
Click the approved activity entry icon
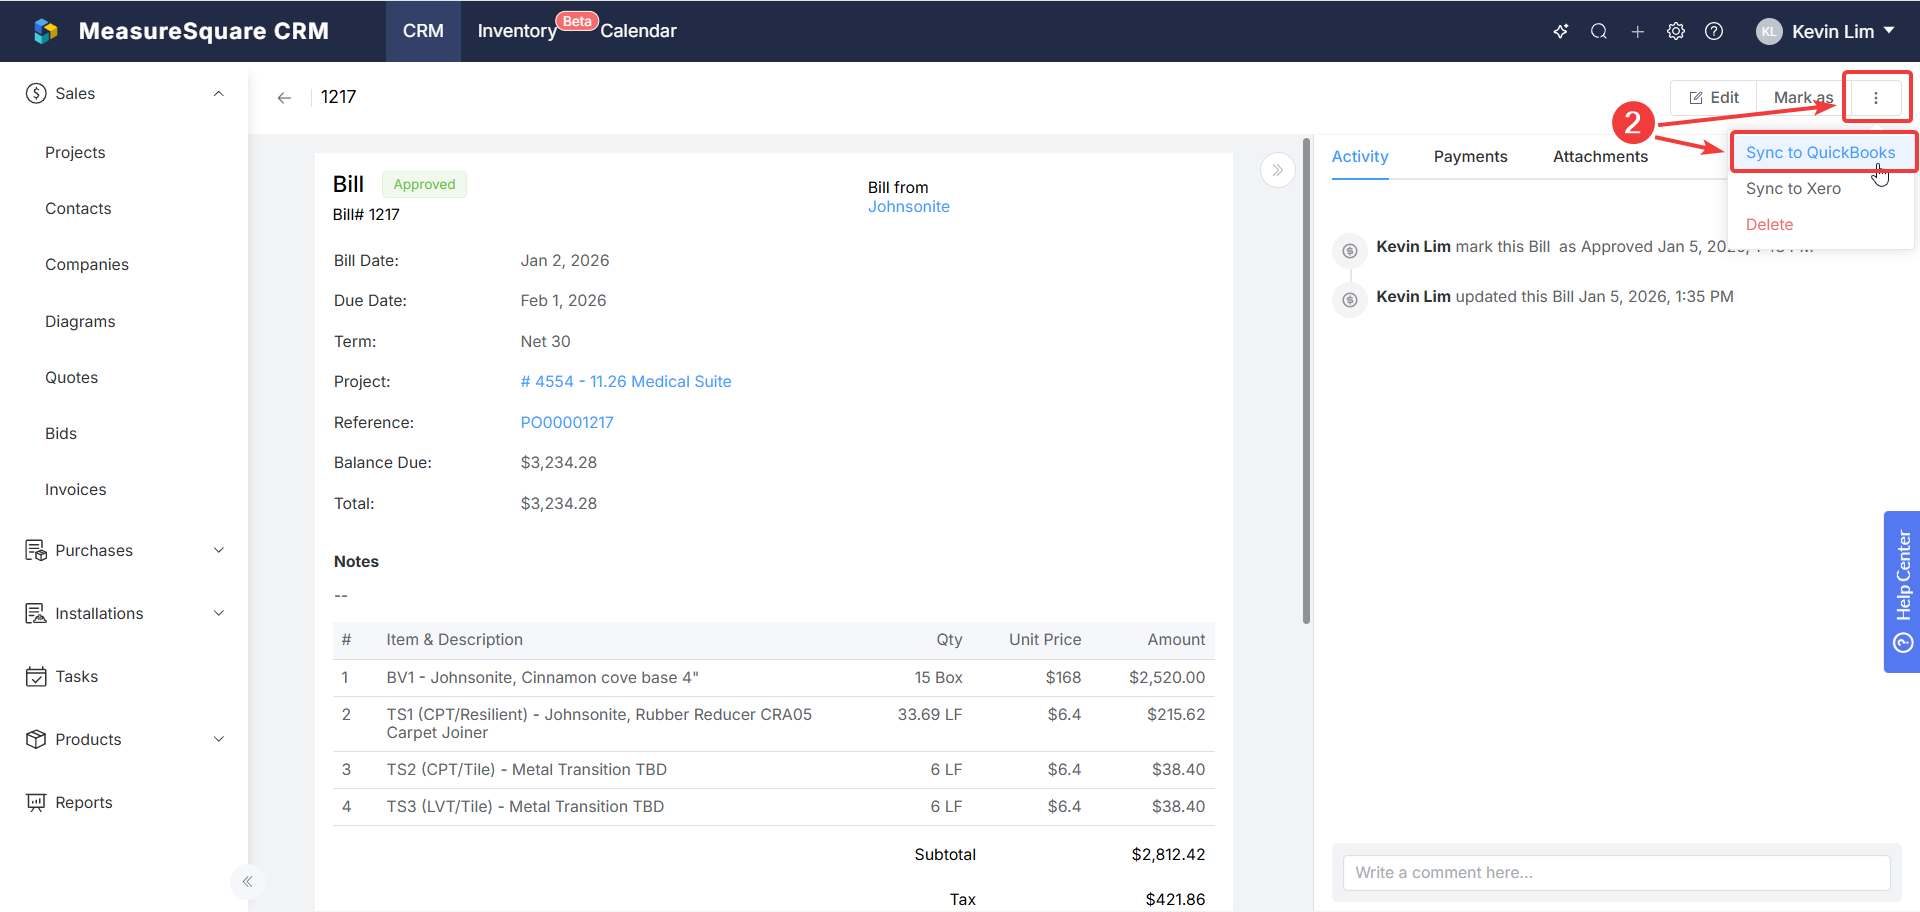[x=1350, y=250]
